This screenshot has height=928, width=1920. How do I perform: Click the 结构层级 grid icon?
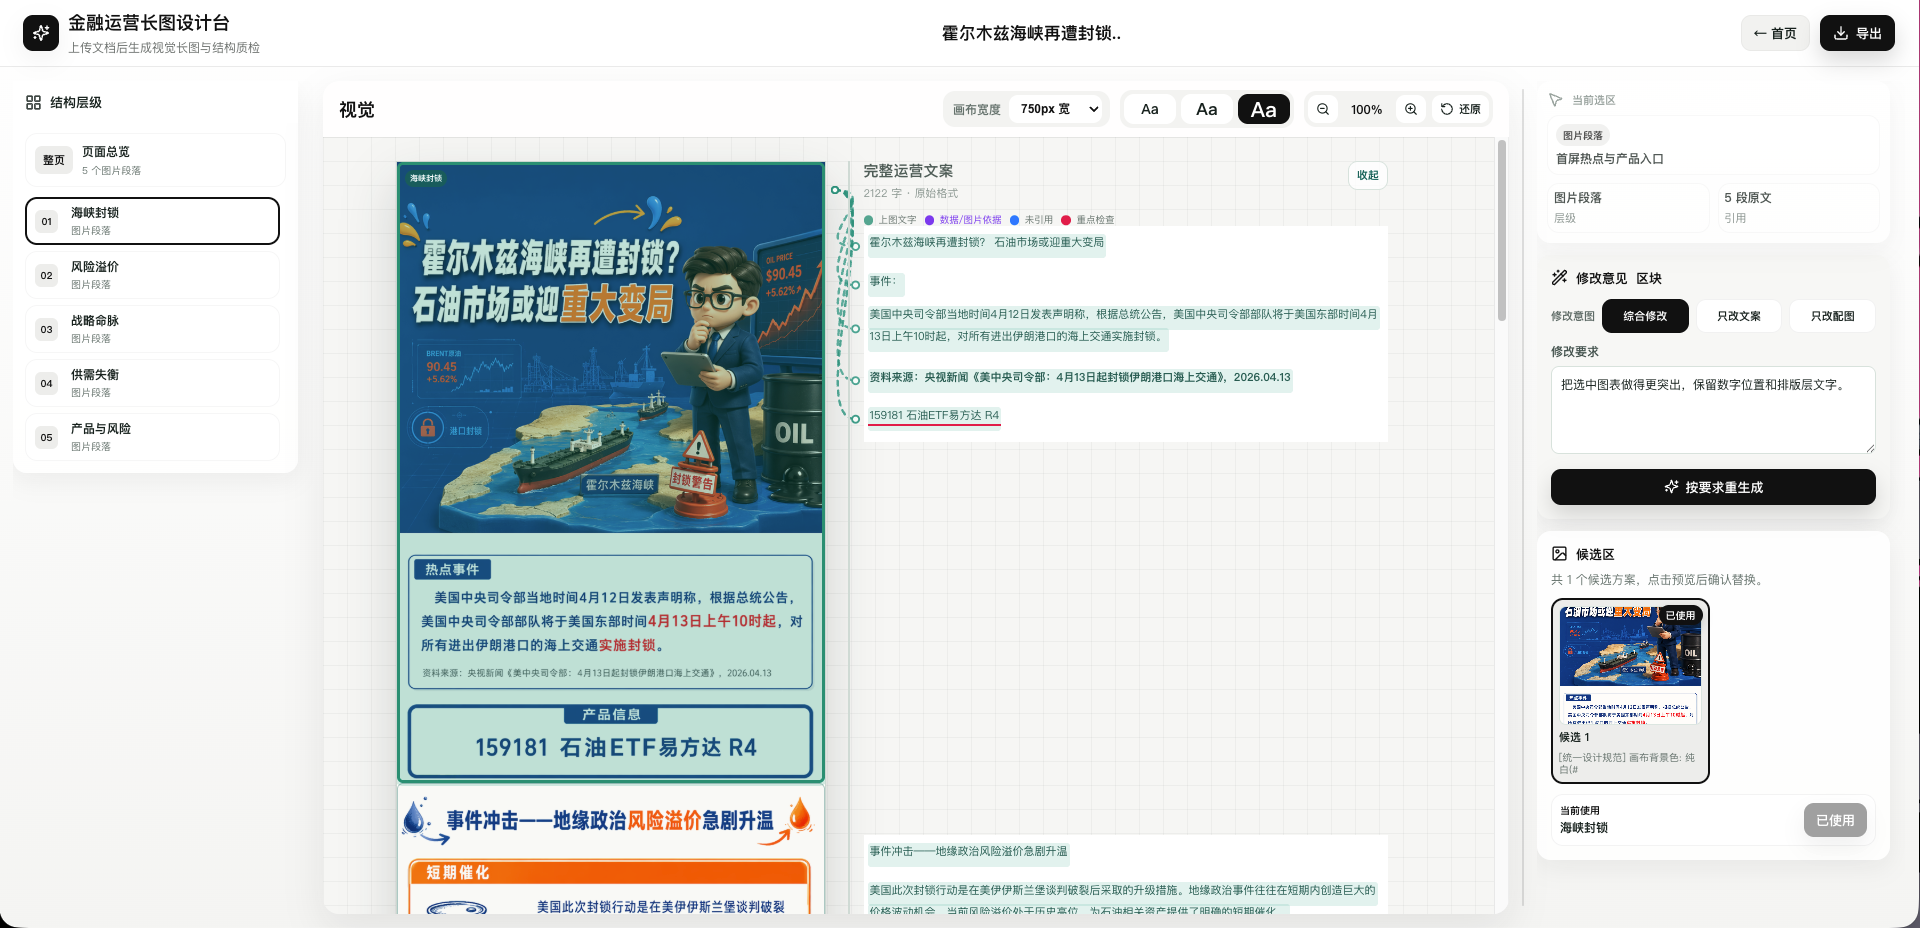(x=33, y=102)
